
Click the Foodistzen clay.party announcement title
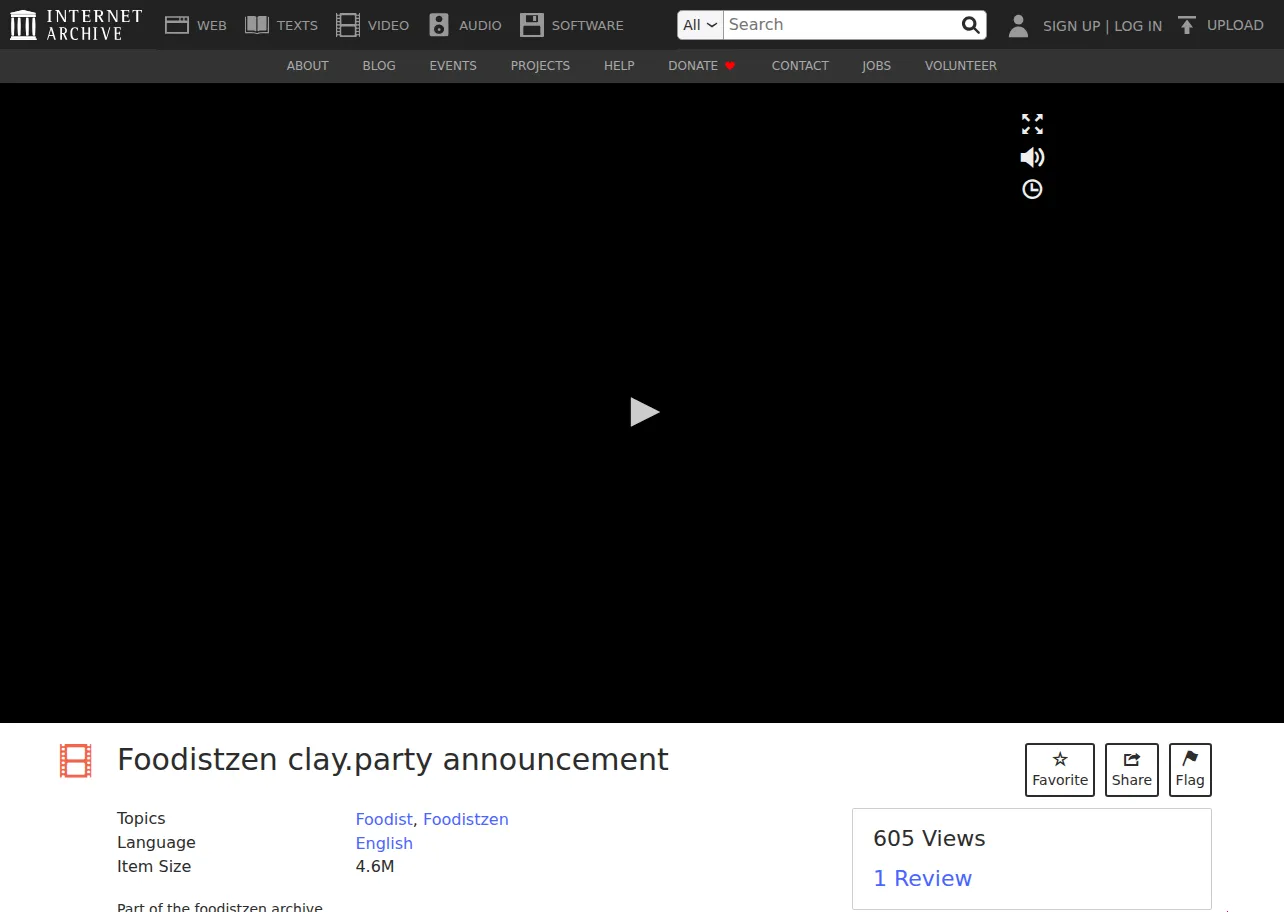[393, 760]
